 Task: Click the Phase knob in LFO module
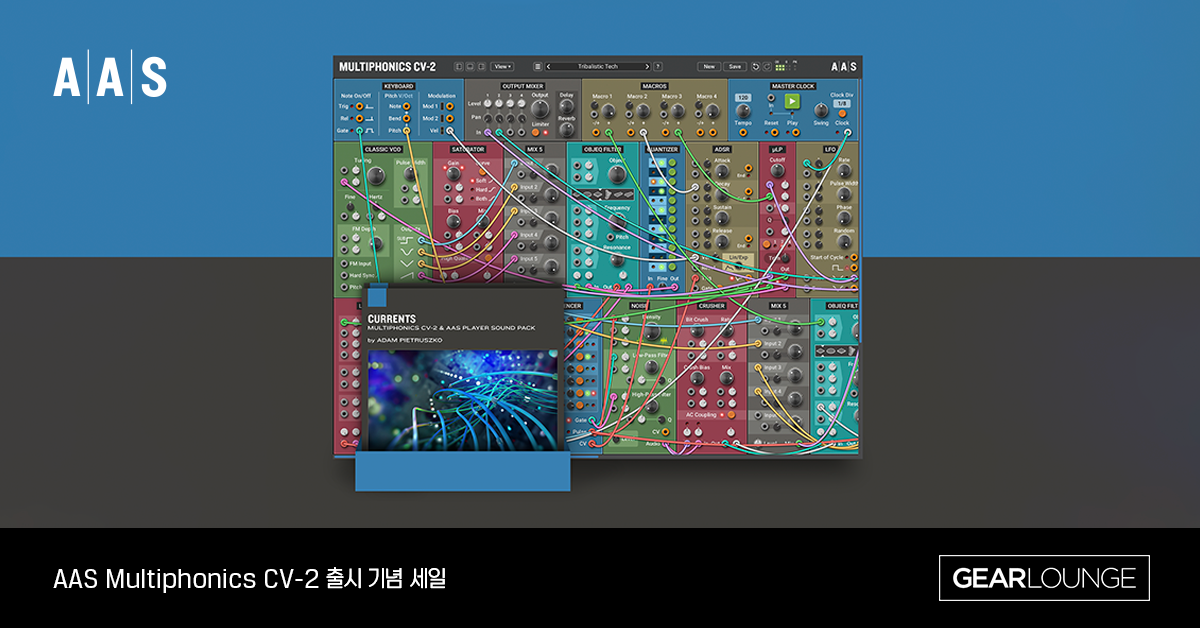[843, 216]
